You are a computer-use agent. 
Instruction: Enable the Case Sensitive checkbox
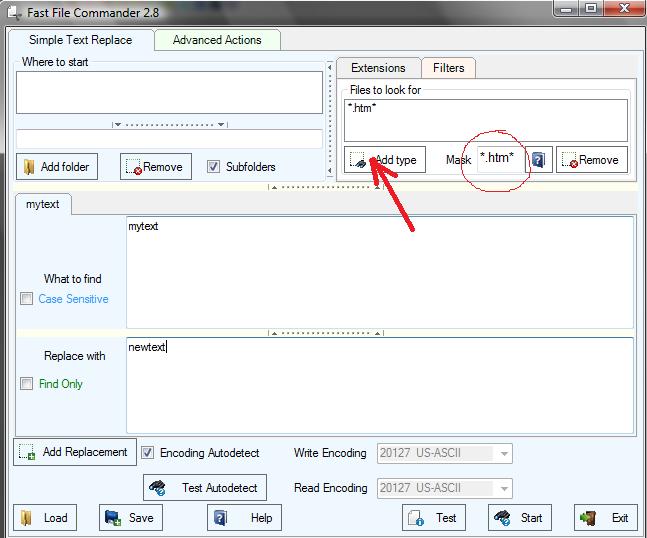coord(26,298)
